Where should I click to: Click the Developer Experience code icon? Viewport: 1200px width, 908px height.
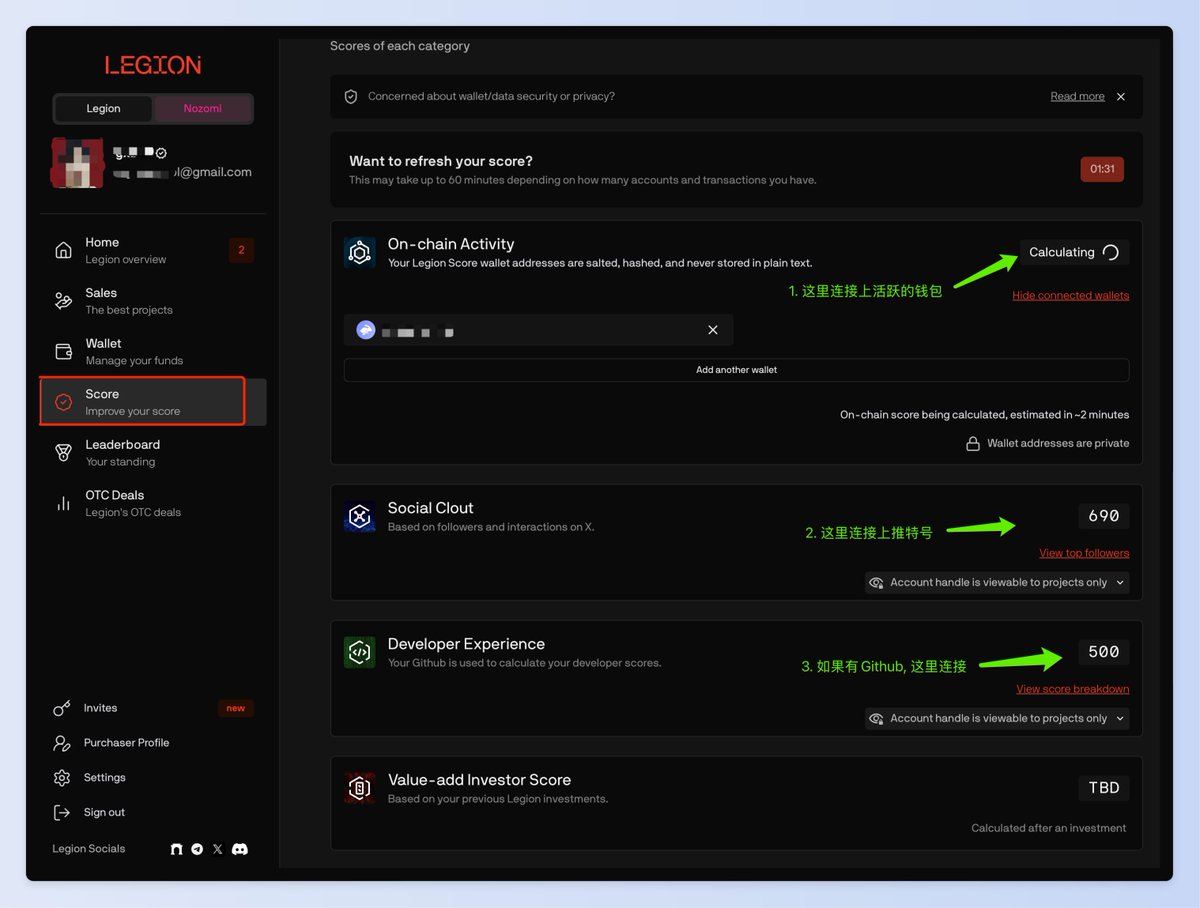360,652
